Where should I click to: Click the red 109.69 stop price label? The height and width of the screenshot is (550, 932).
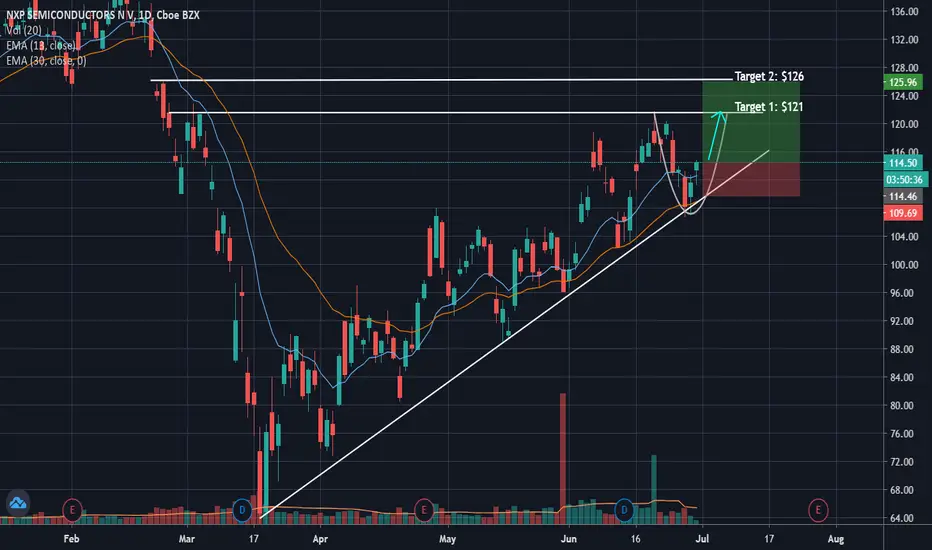[903, 213]
